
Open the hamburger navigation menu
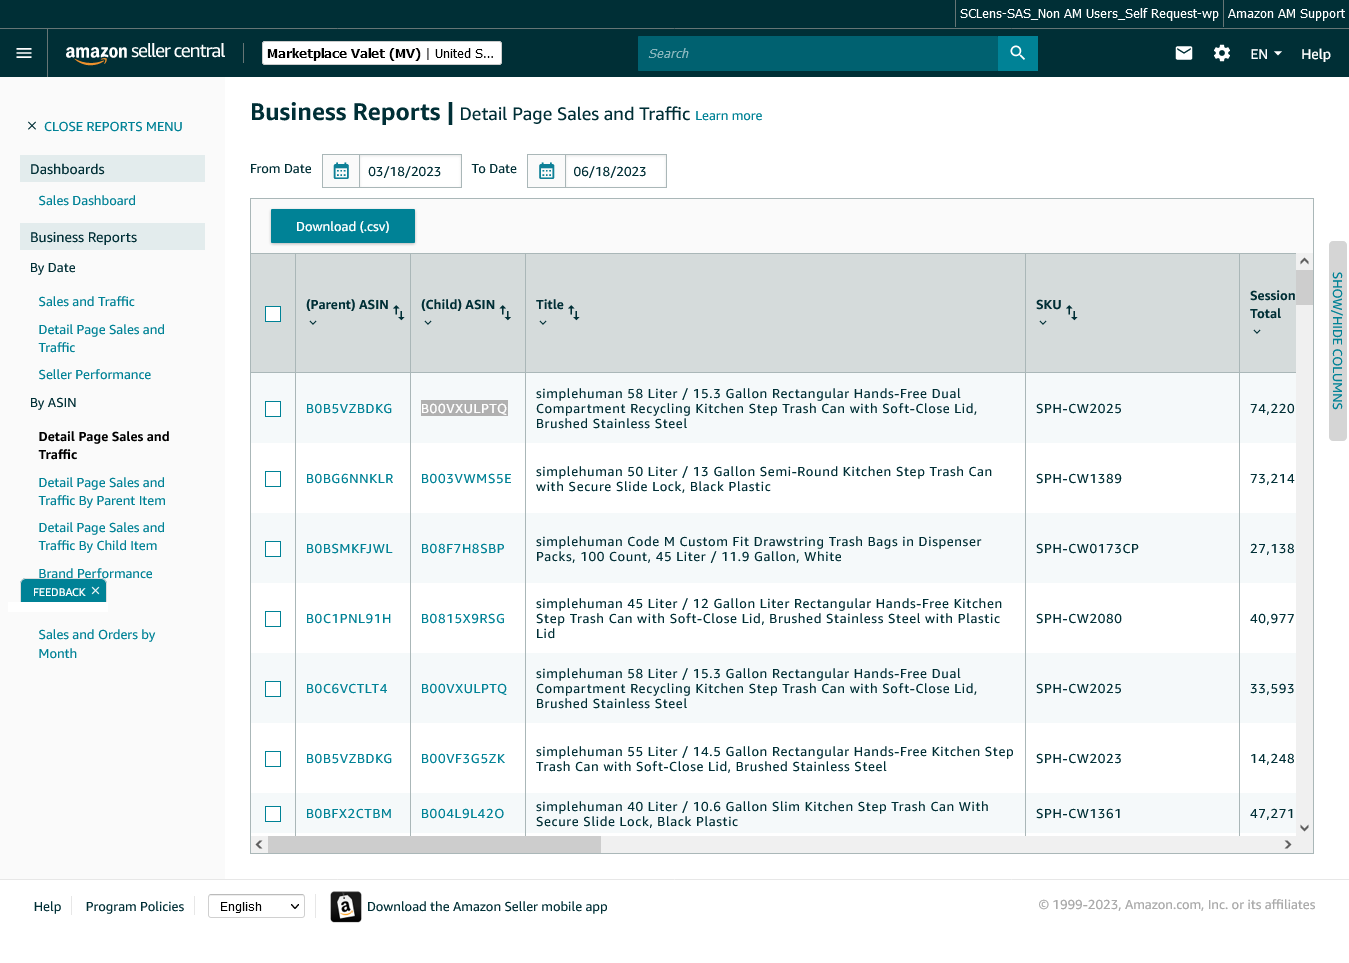(x=24, y=53)
